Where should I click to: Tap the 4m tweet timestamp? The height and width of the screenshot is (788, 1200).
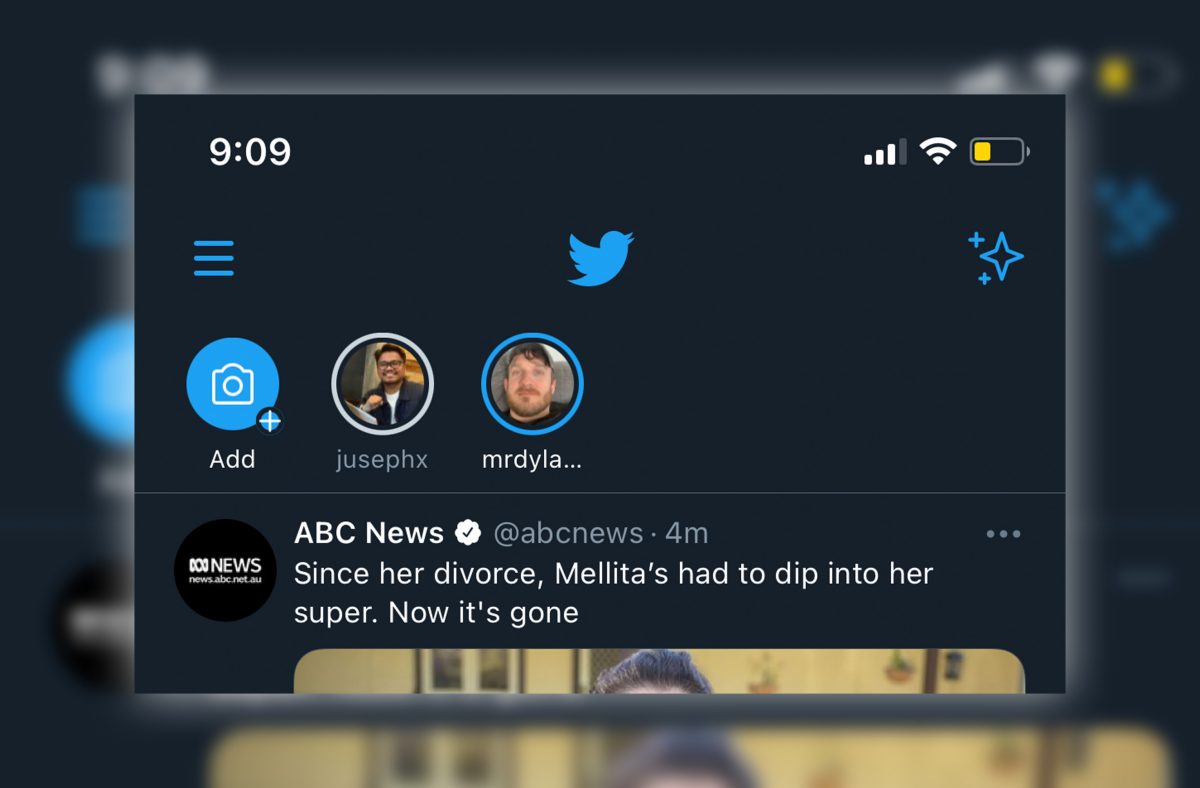(x=687, y=534)
